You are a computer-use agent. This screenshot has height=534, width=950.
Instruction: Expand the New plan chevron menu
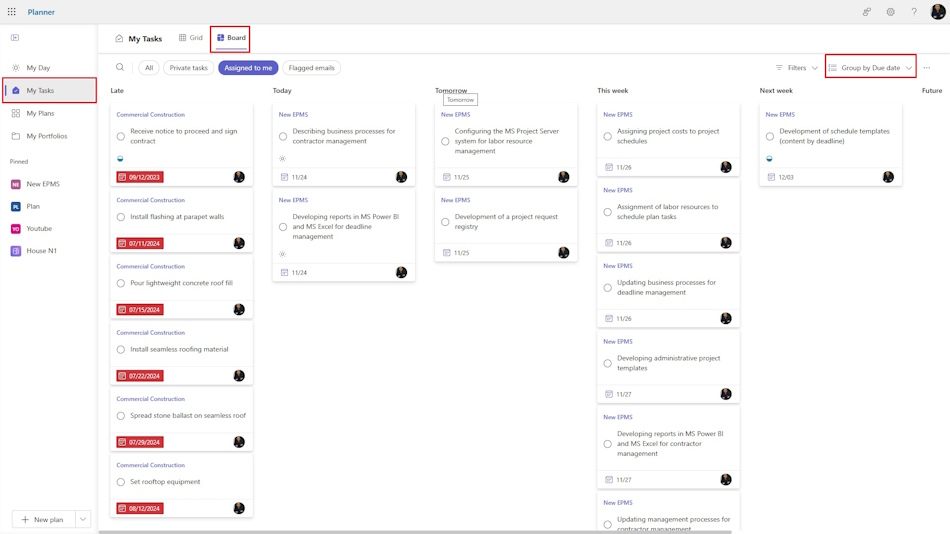[x=83, y=519]
